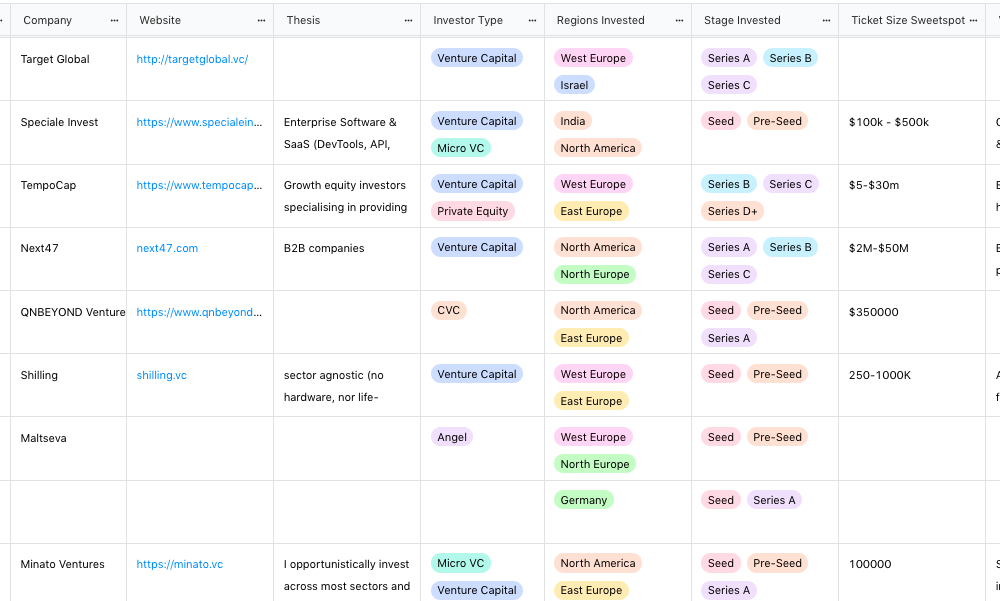Open the Thesis column options ellipsis

408,20
